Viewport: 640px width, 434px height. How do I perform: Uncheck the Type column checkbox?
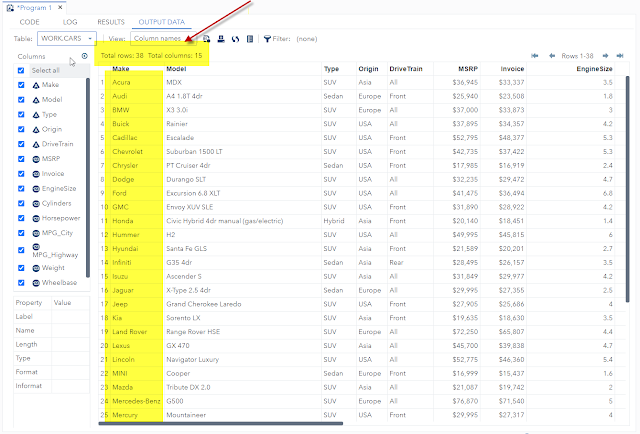tap(21, 114)
